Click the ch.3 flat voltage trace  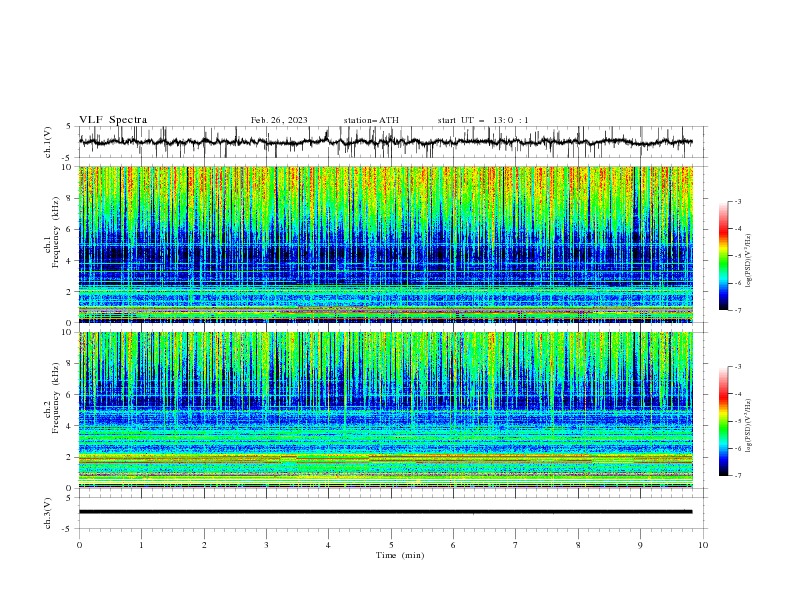[385, 512]
